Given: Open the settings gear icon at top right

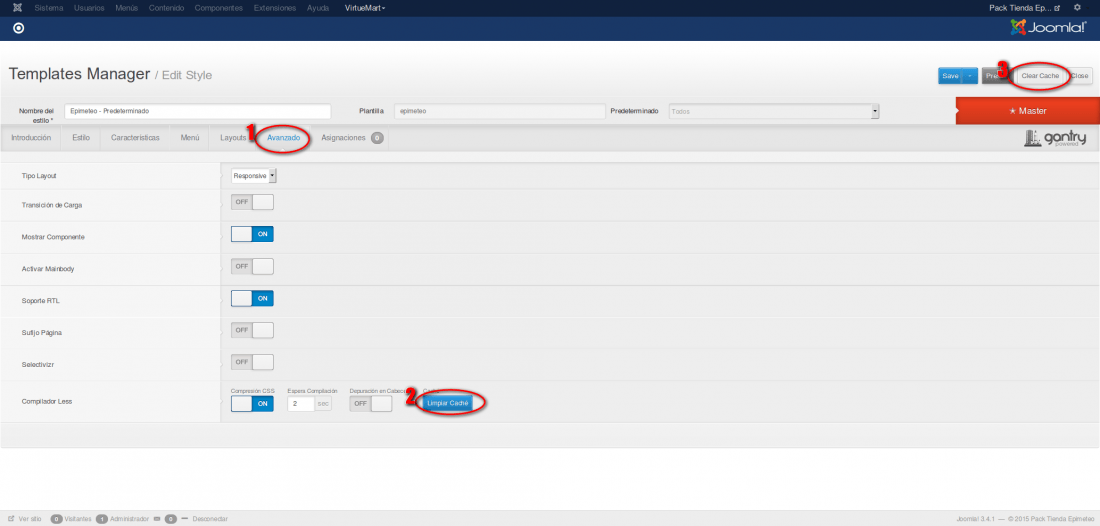Looking at the screenshot, I should click(x=1078, y=8).
